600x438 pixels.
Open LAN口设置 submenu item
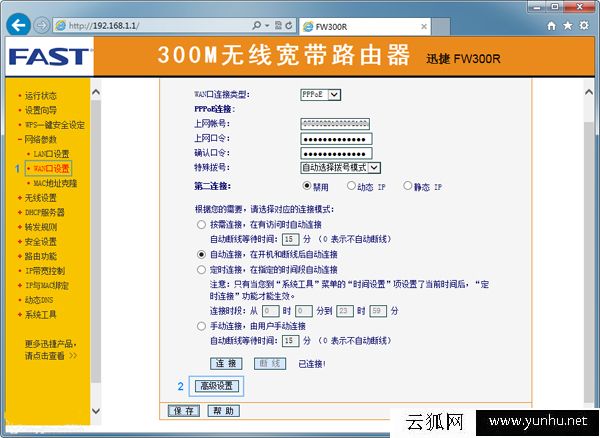point(51,154)
